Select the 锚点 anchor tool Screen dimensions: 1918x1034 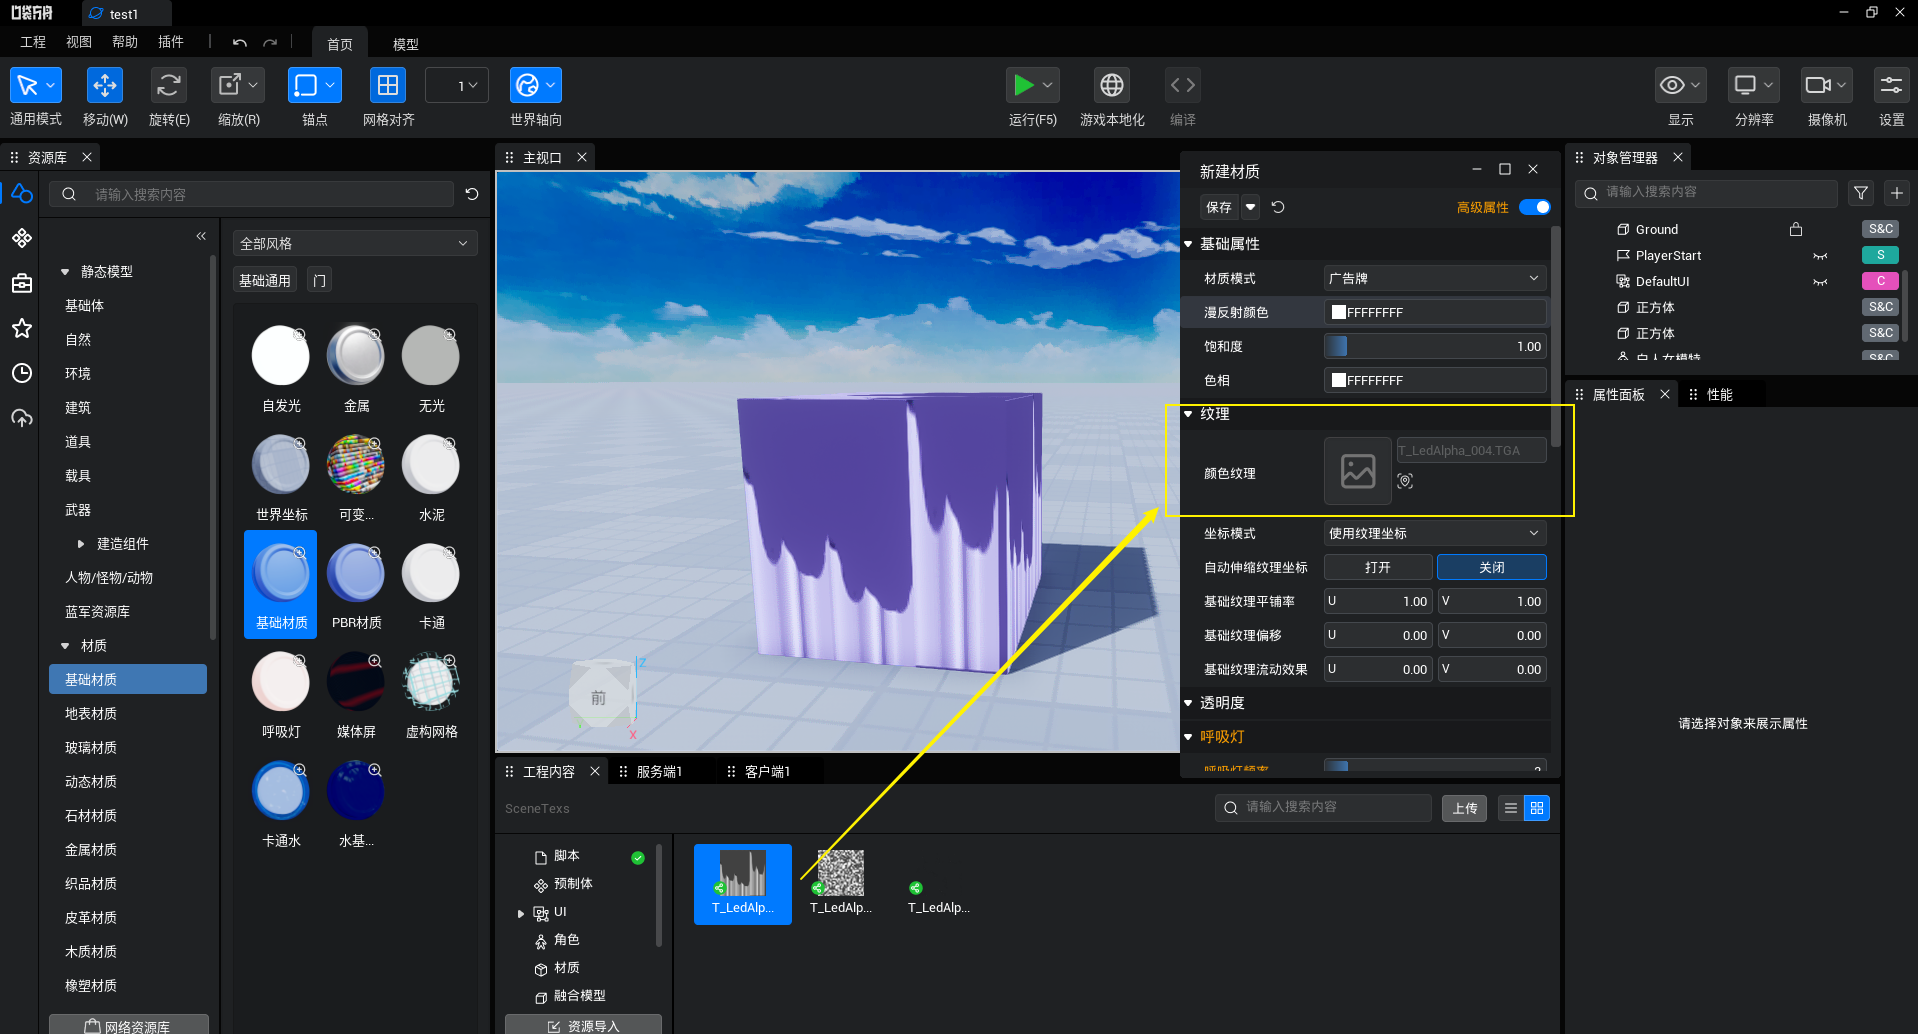pyautogui.click(x=314, y=85)
